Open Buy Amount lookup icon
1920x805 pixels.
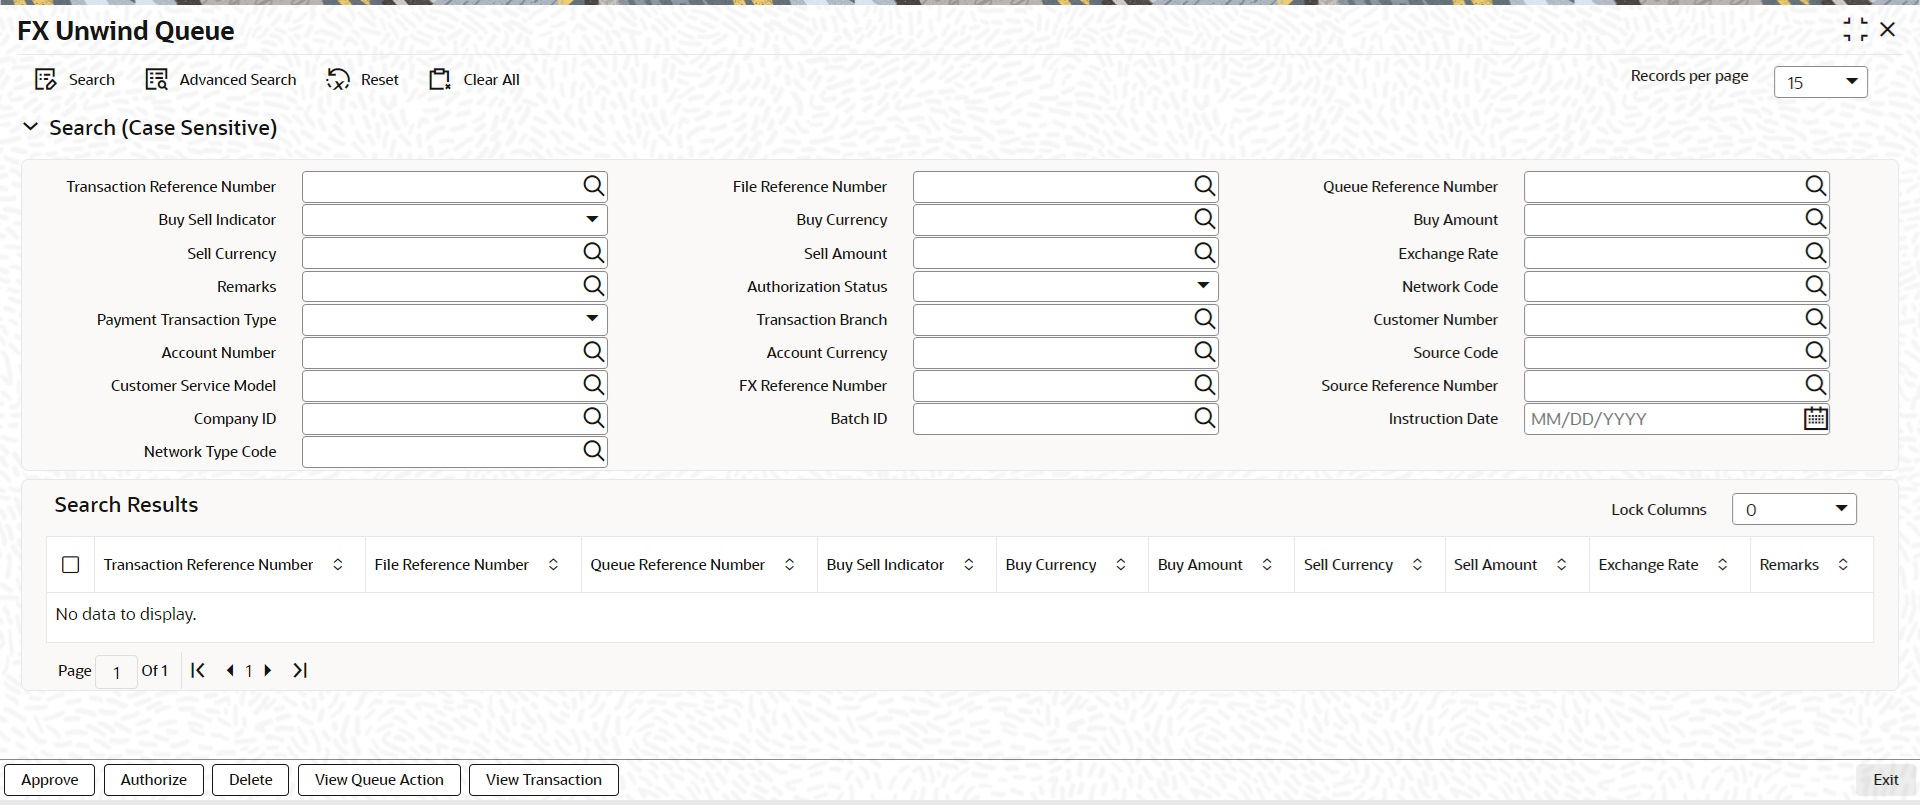(1816, 219)
